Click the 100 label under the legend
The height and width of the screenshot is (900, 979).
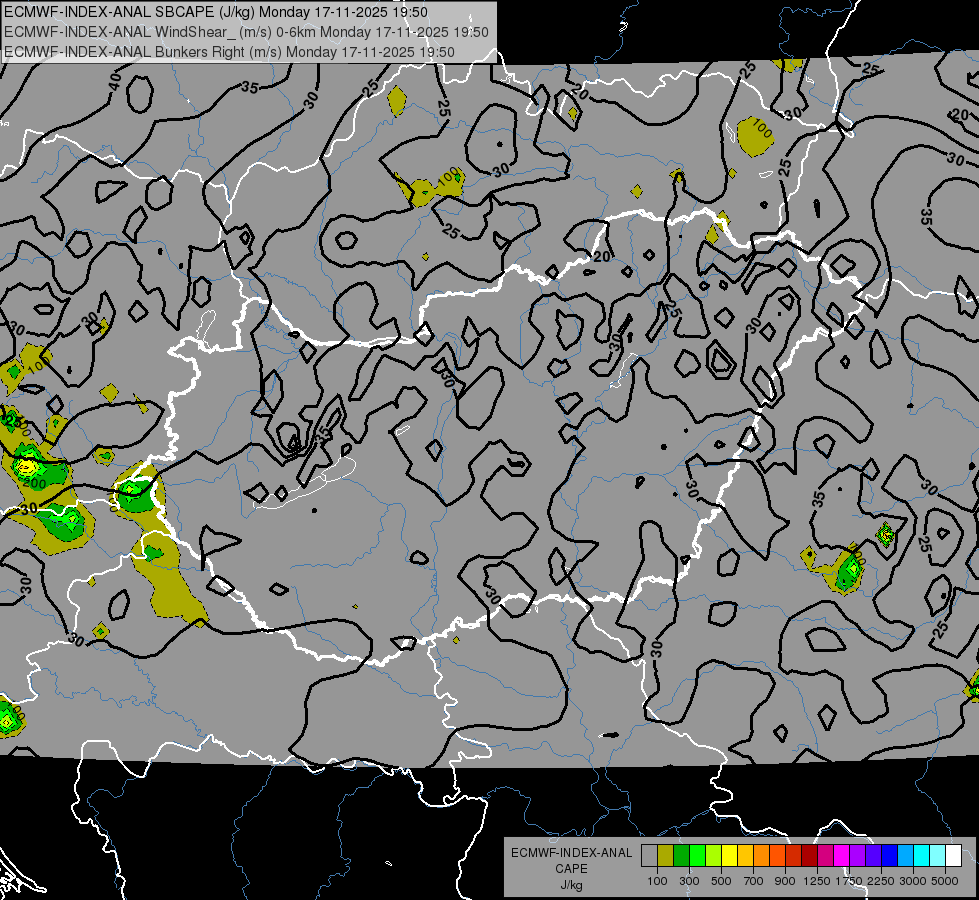[657, 881]
